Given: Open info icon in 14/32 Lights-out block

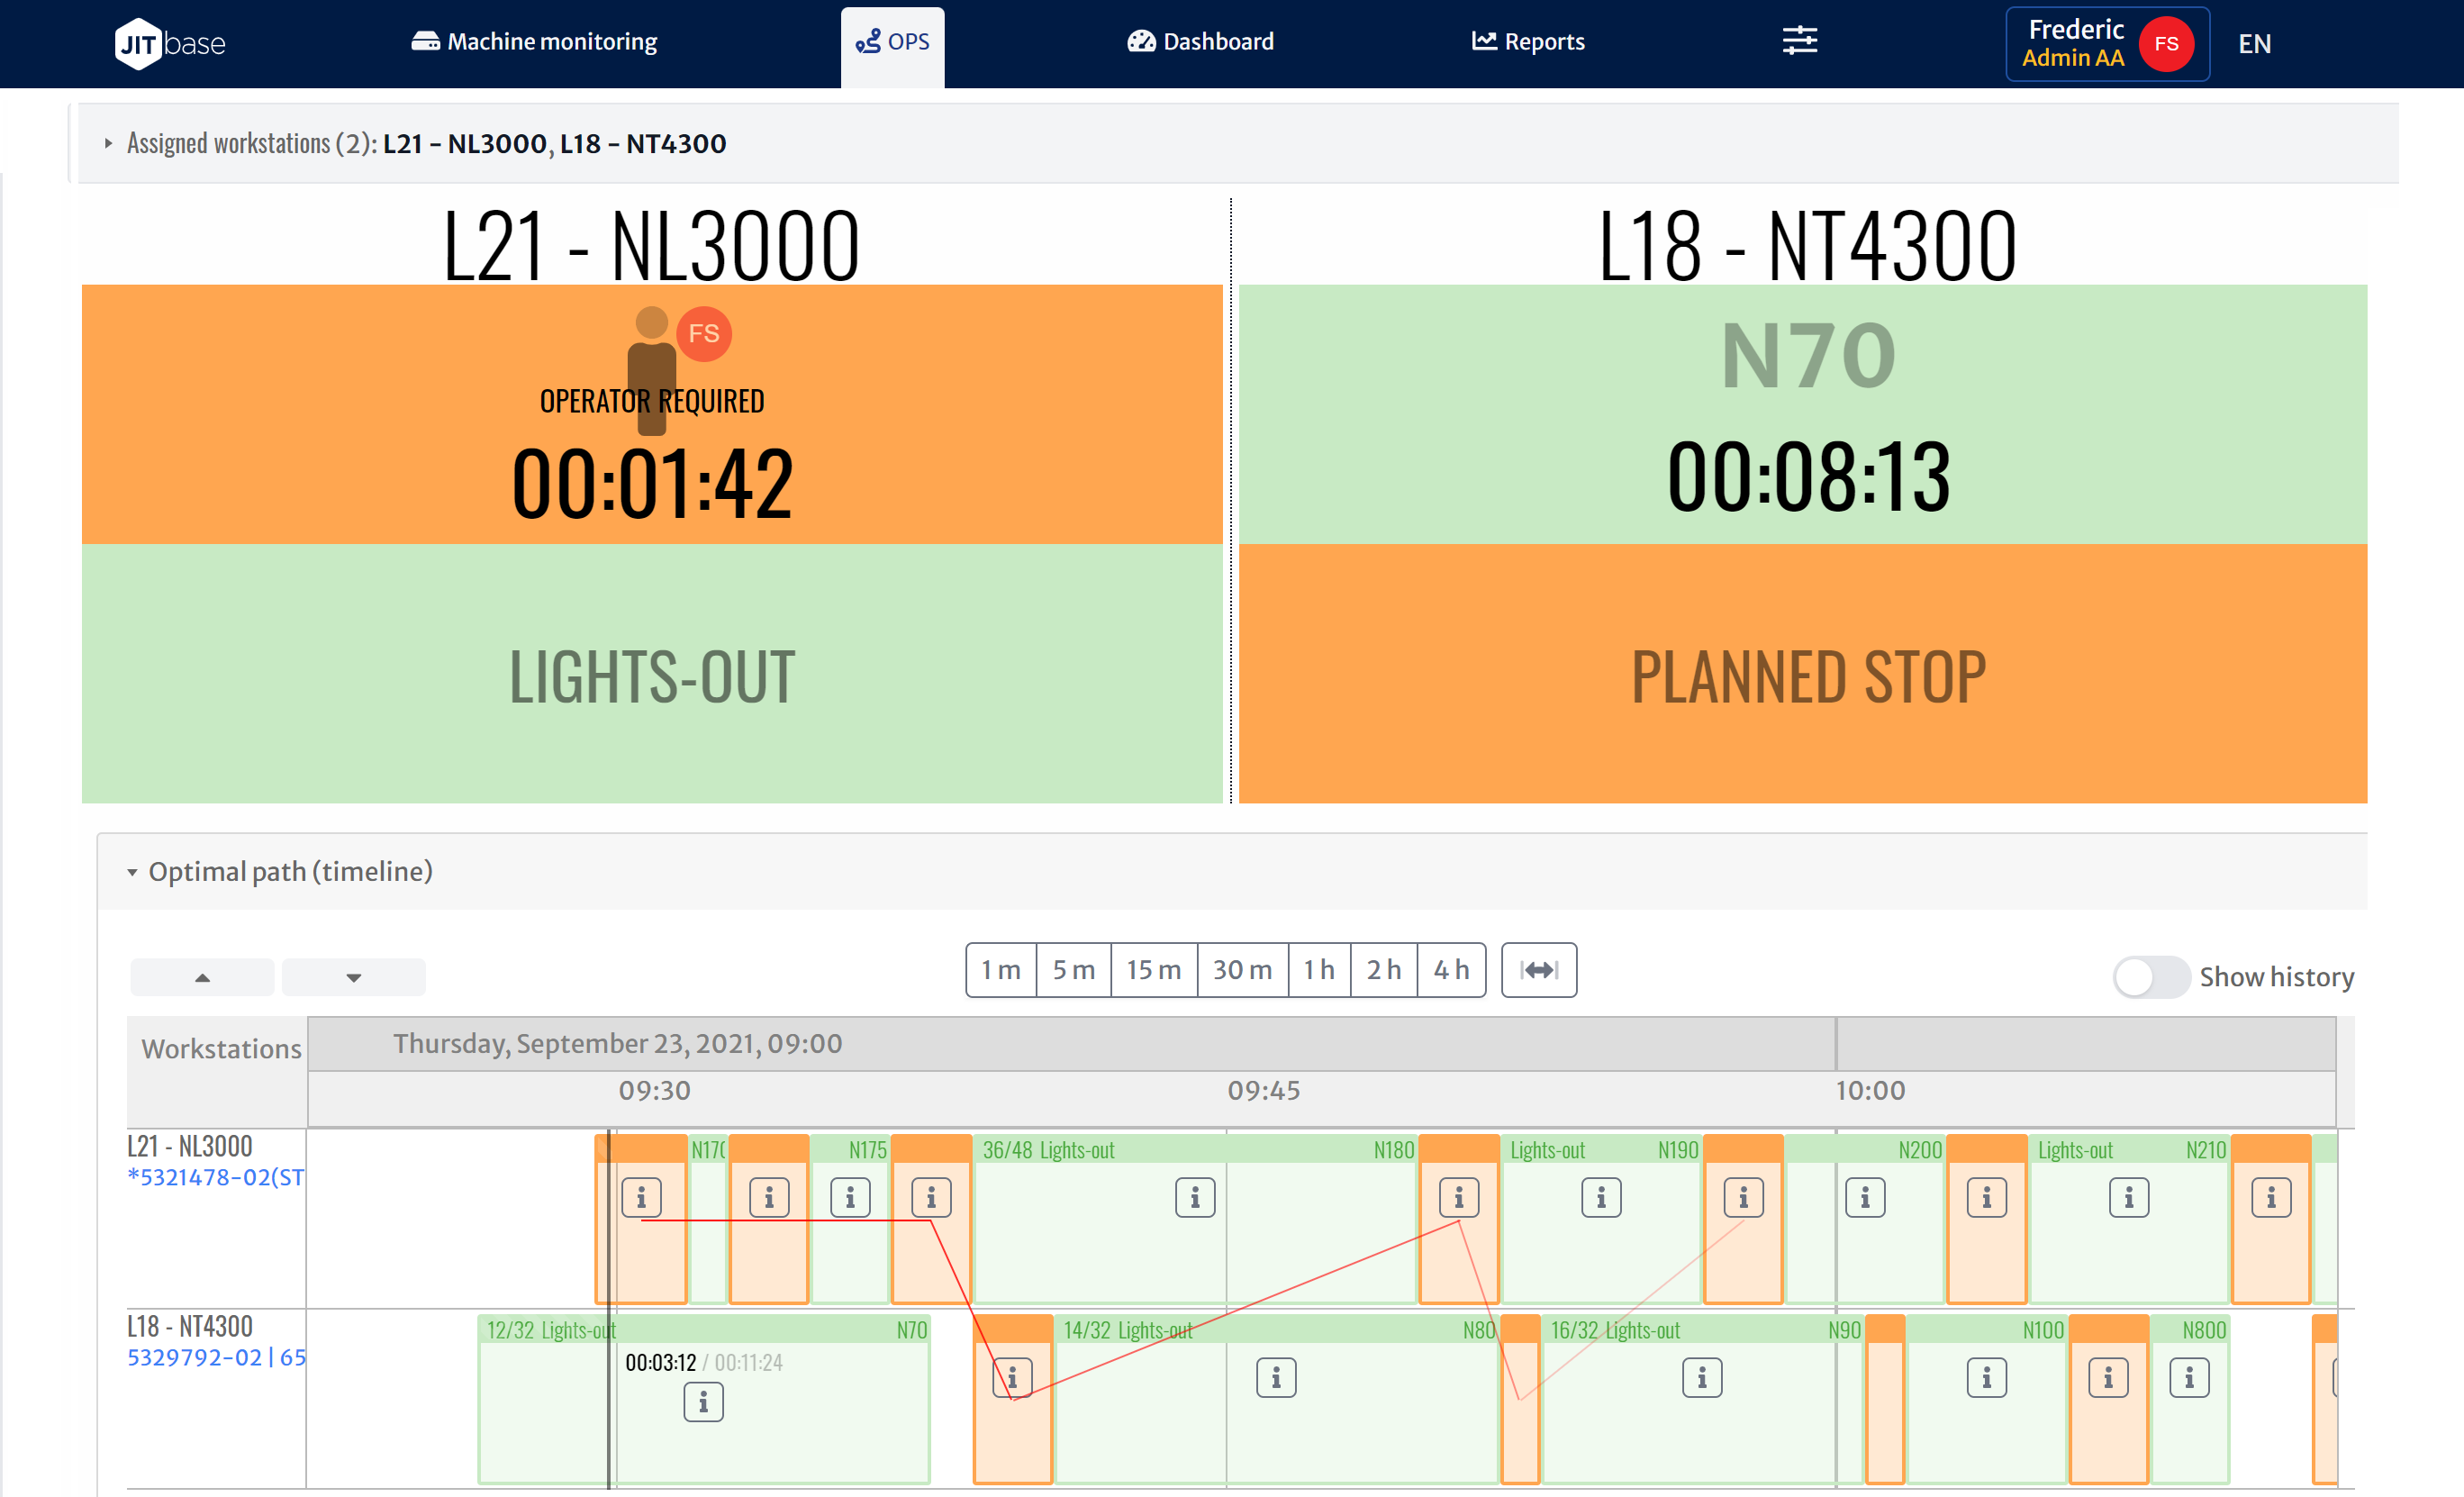Looking at the screenshot, I should coord(1275,1378).
